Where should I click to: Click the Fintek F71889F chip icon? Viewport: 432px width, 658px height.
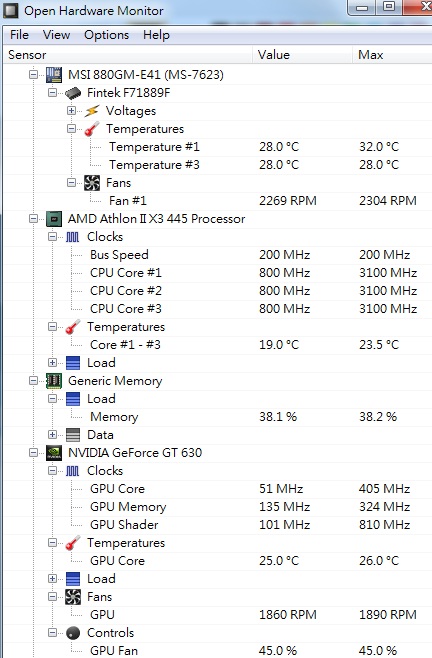pos(73,93)
